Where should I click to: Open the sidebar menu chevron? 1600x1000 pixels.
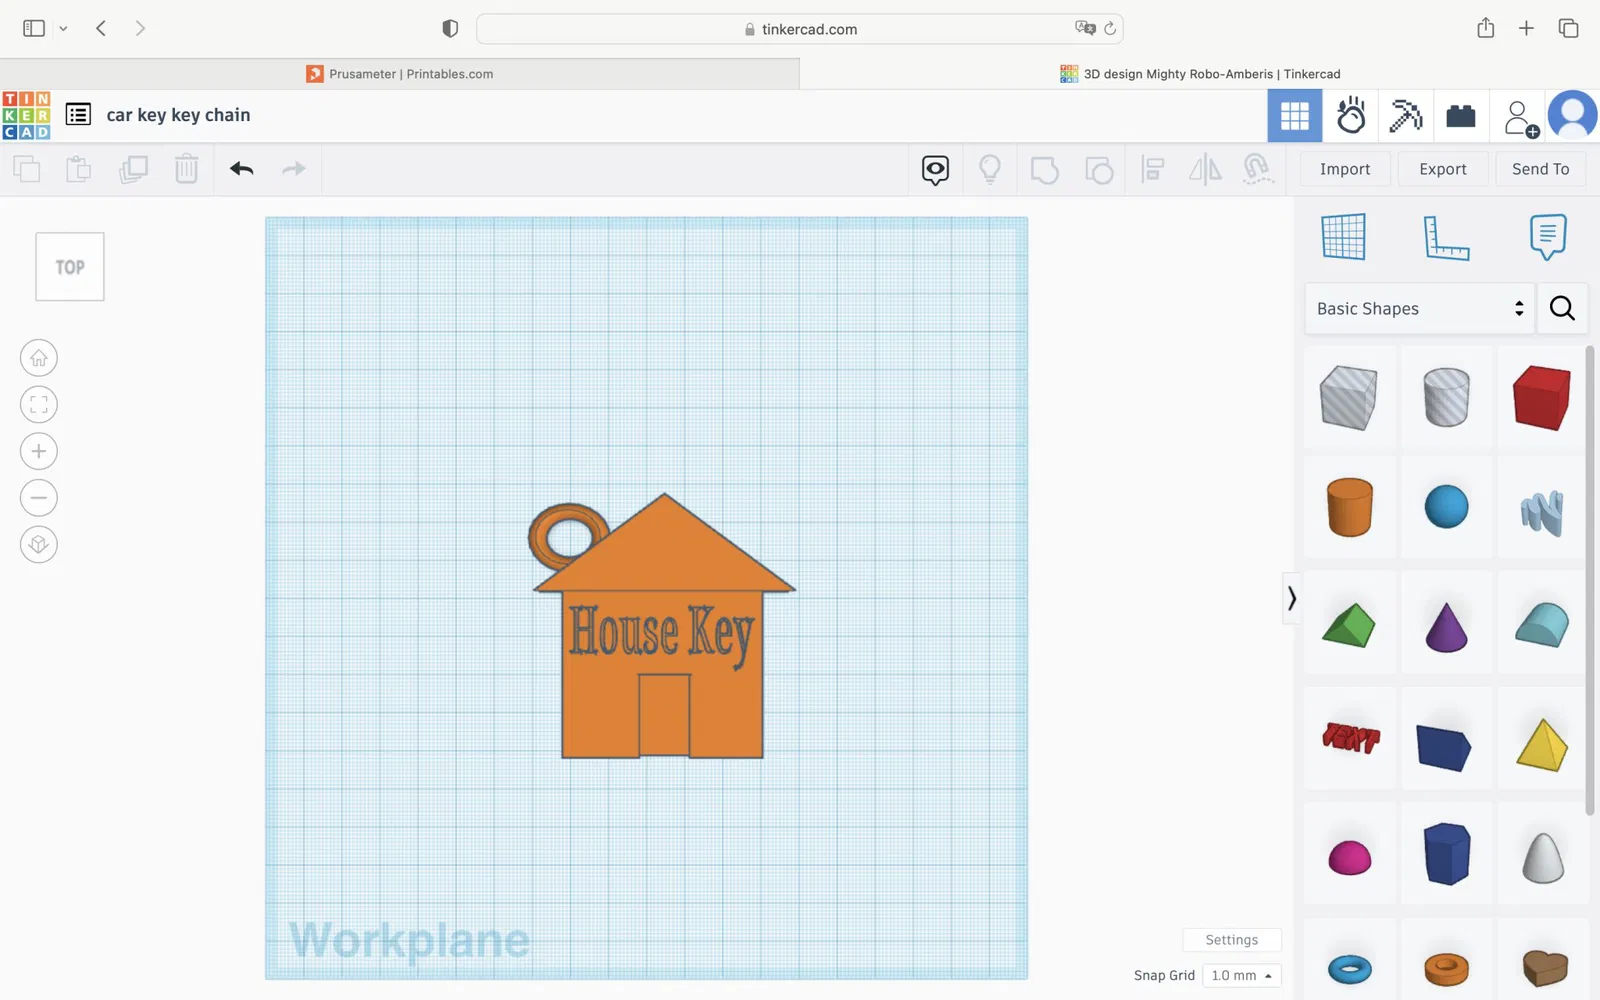pos(63,29)
